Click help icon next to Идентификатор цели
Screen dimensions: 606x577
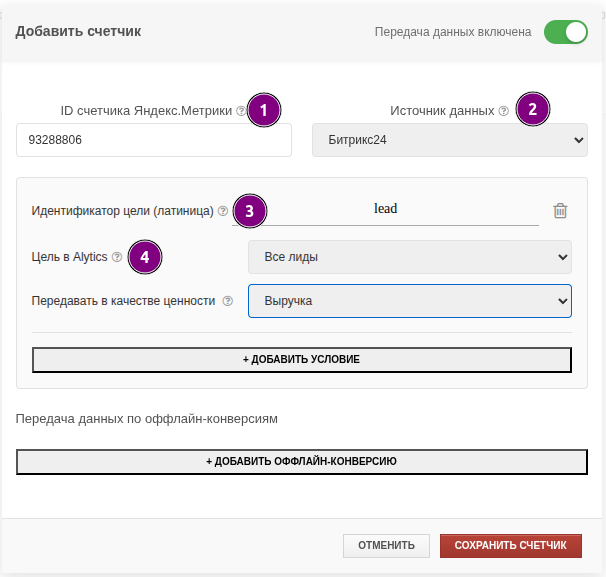(222, 211)
